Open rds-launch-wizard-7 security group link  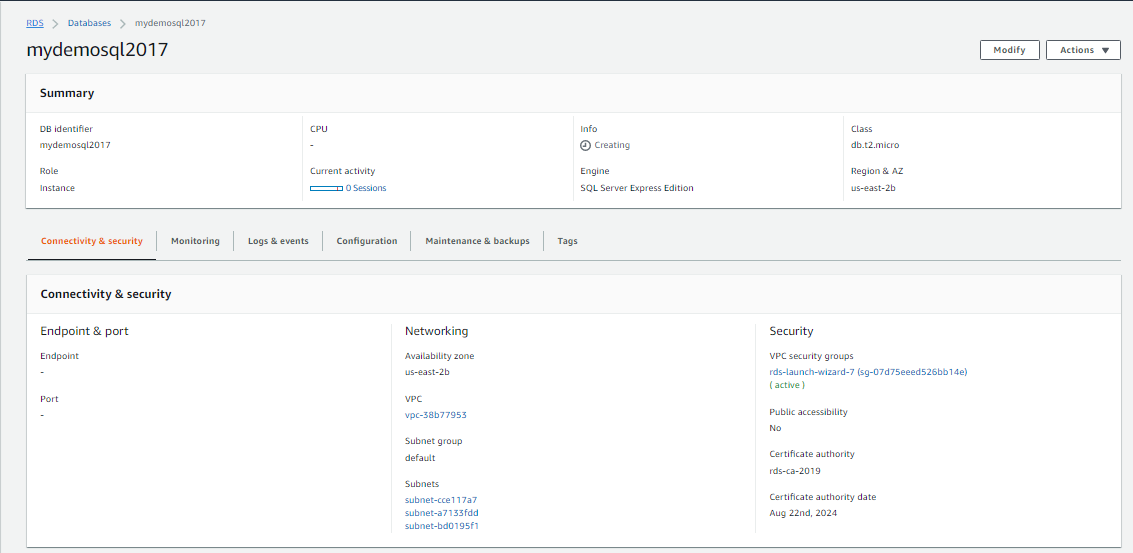point(867,372)
